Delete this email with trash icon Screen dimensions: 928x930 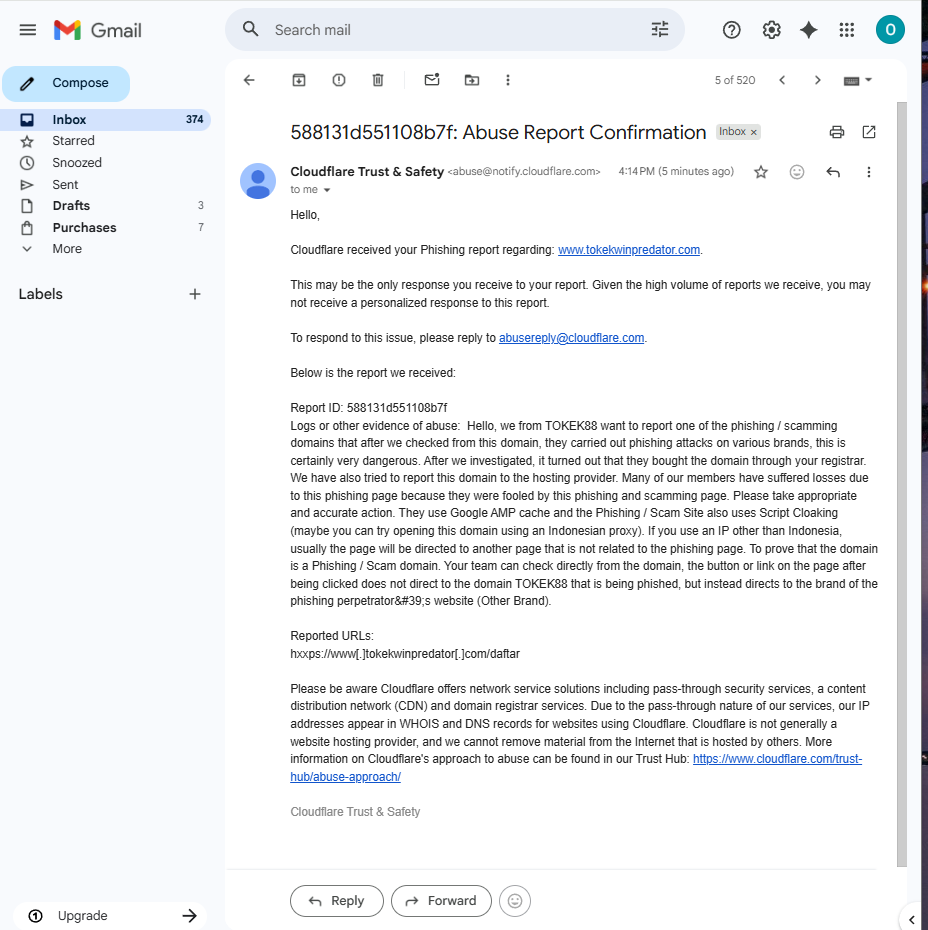378,80
